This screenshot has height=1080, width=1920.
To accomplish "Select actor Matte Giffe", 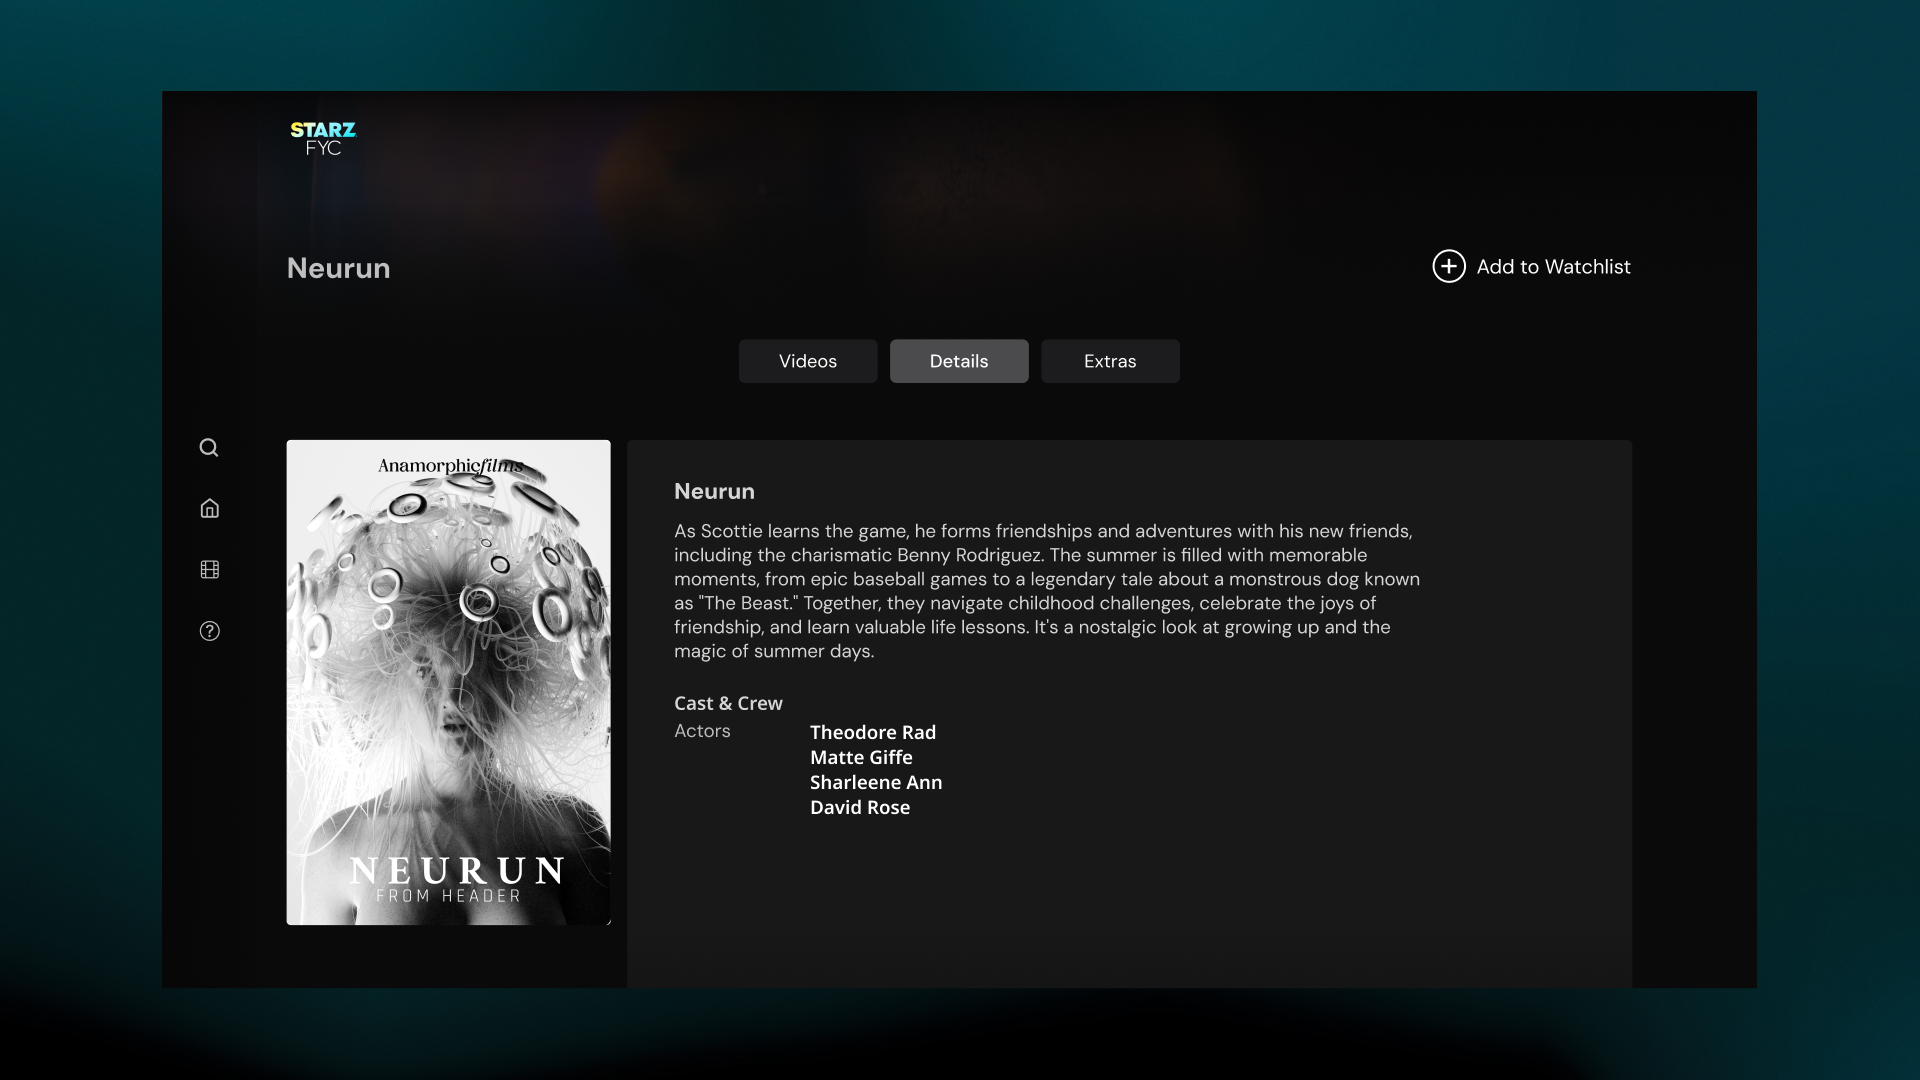I will point(861,757).
